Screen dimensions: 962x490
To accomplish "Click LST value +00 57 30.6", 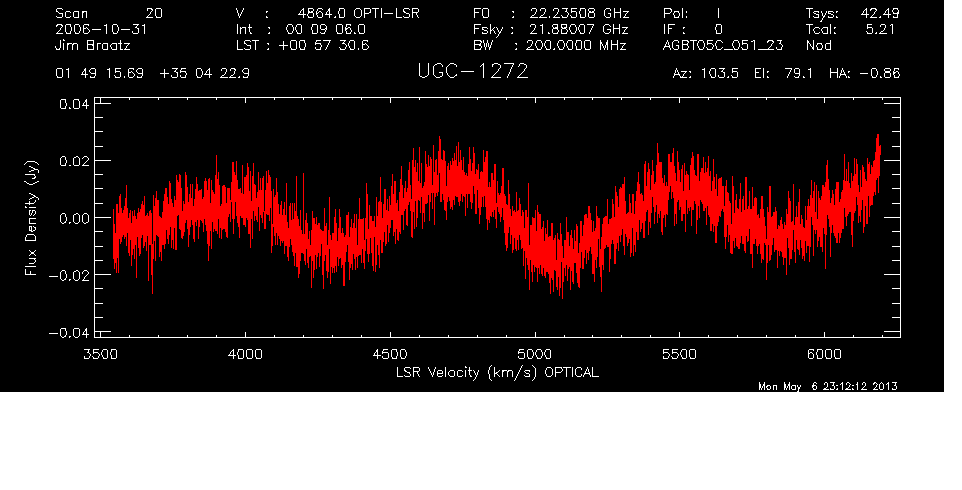I will (324, 45).
